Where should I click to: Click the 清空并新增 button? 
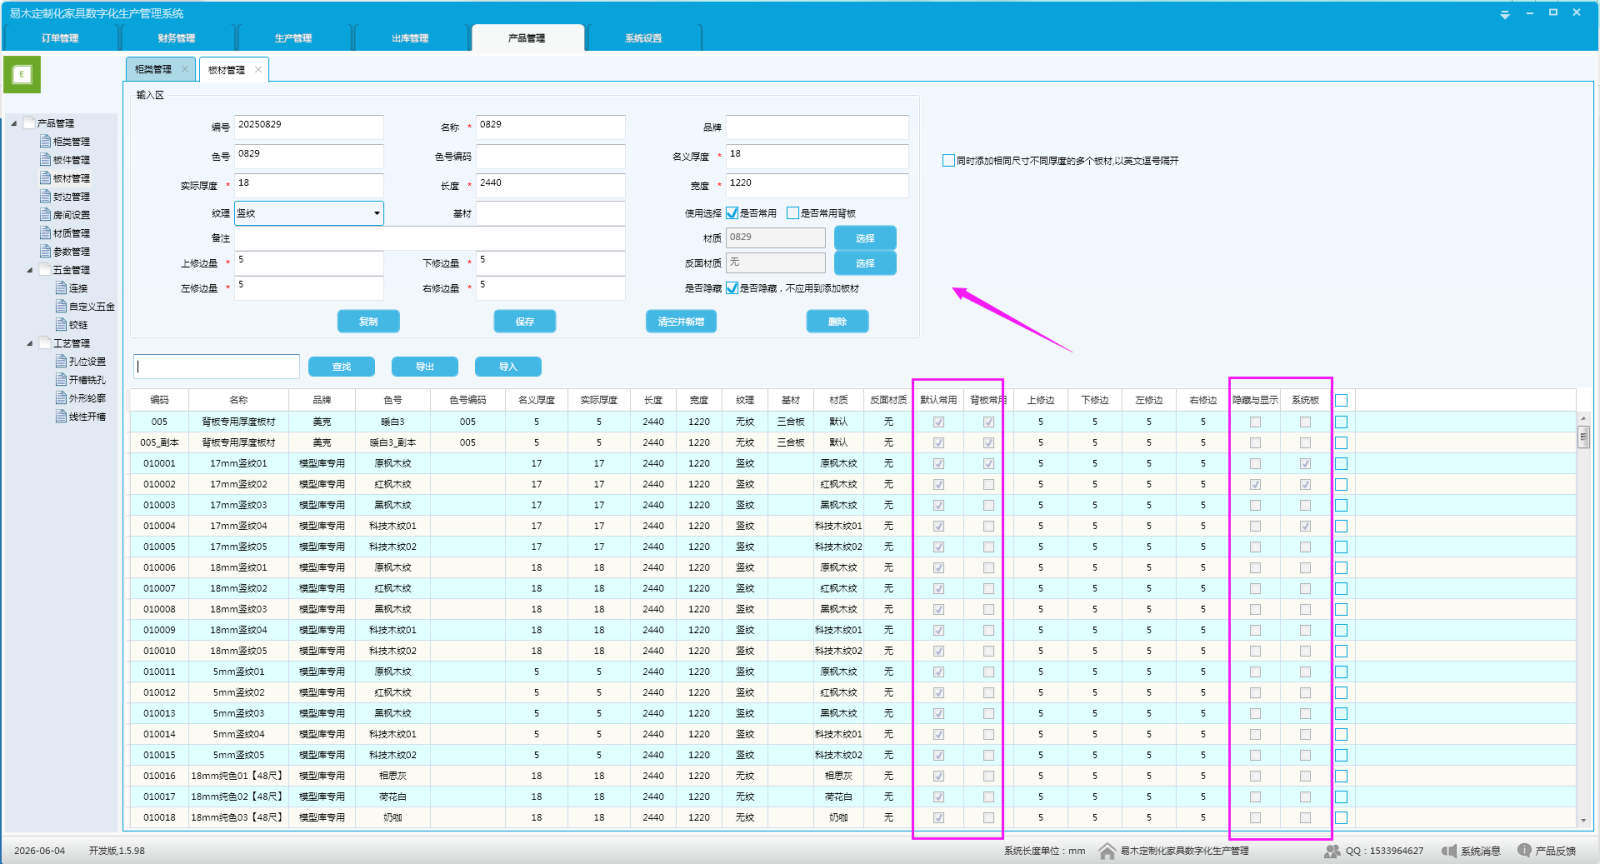point(681,321)
